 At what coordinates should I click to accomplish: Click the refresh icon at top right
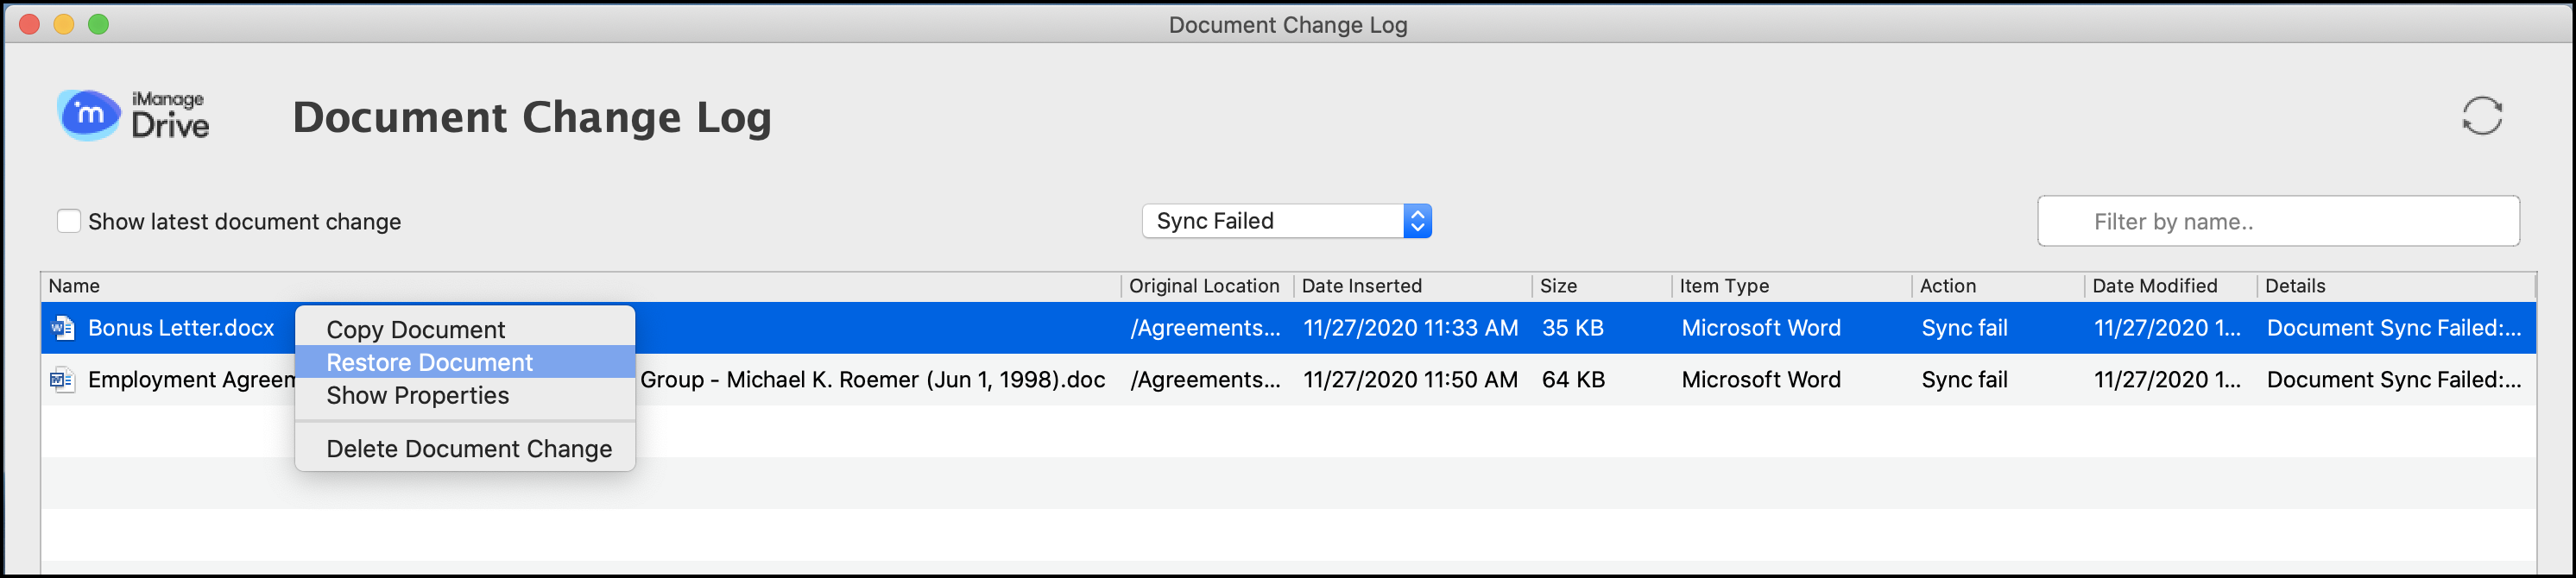pos(2481,116)
